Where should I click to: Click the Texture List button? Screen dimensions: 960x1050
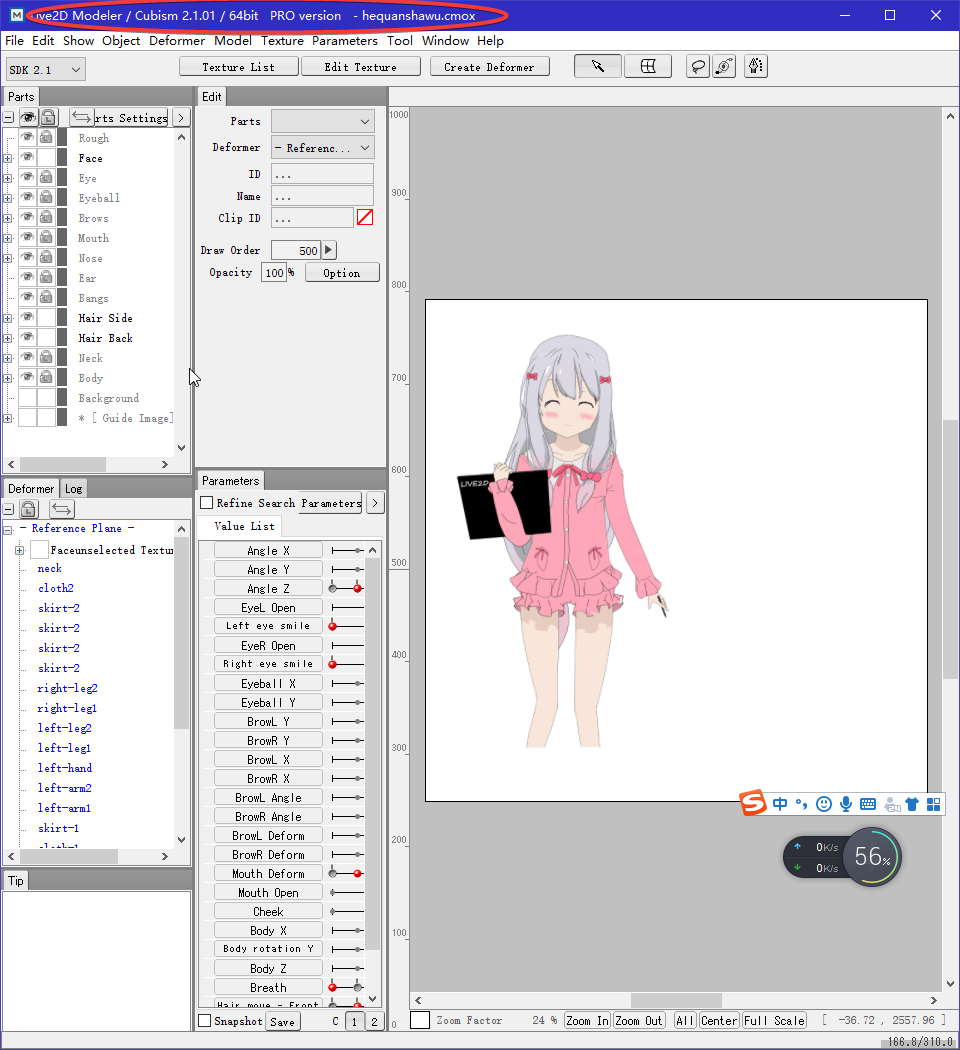click(x=238, y=67)
